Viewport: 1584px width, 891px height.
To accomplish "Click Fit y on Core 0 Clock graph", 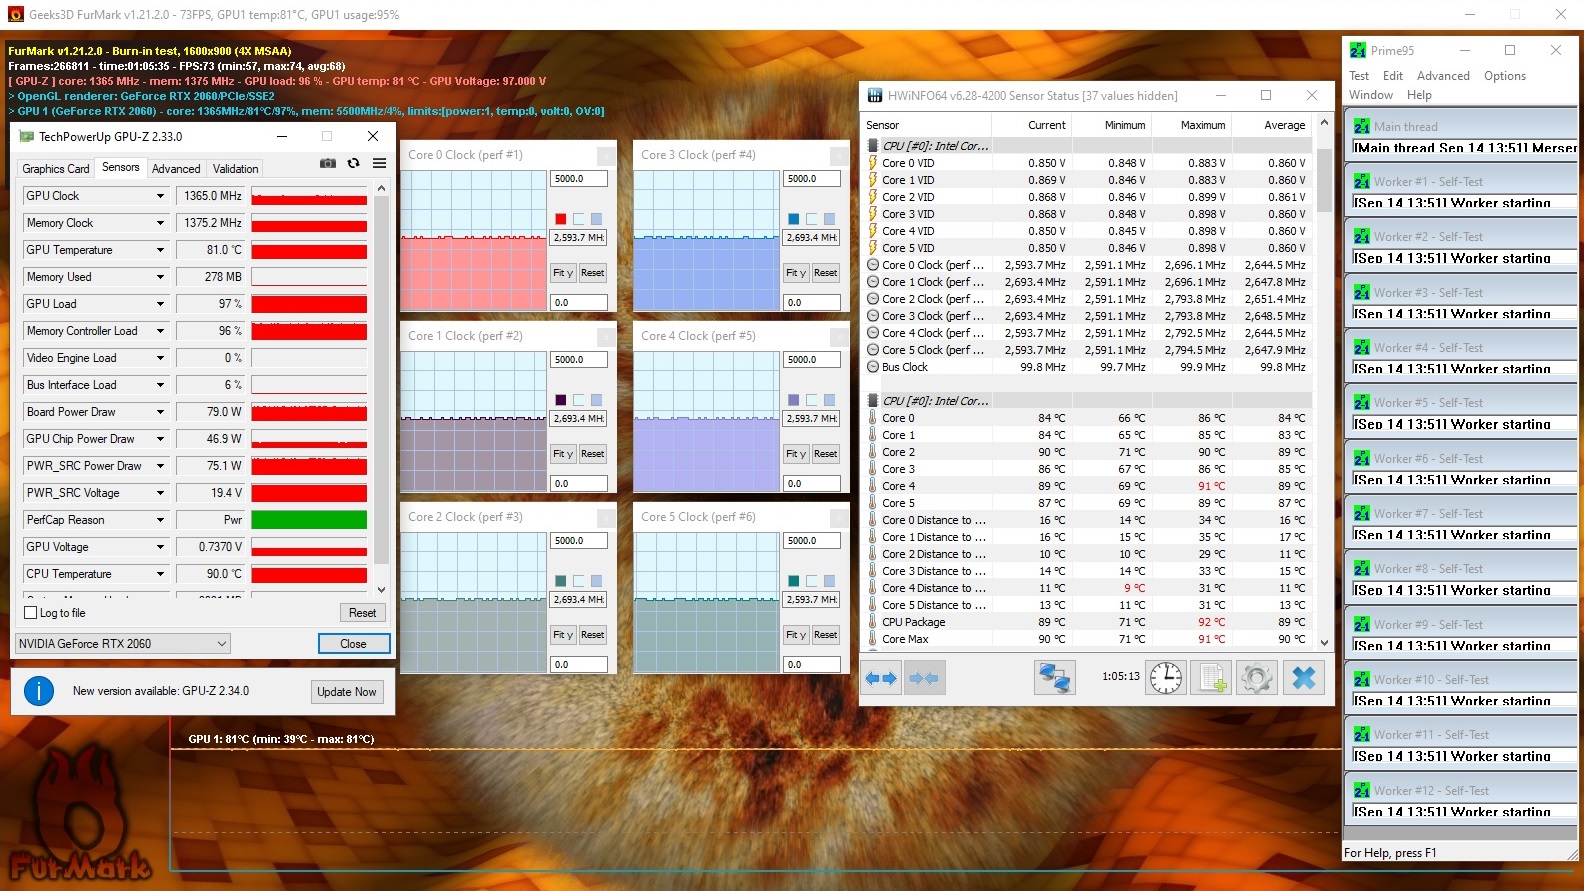I will tap(563, 273).
